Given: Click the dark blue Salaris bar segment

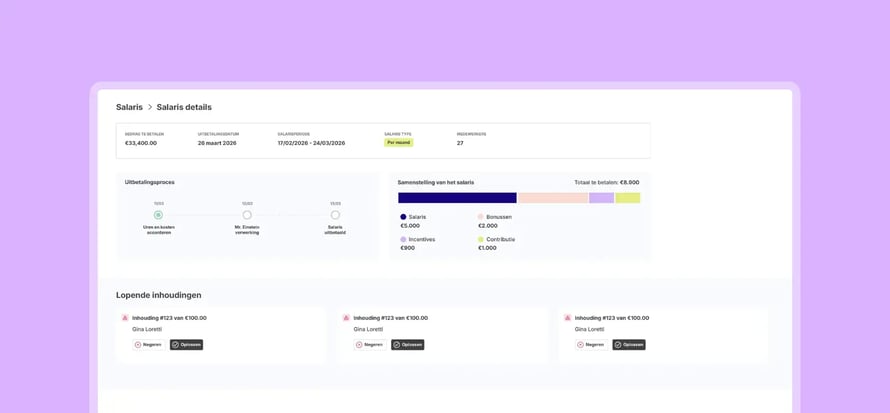Looking at the screenshot, I should tap(457, 198).
